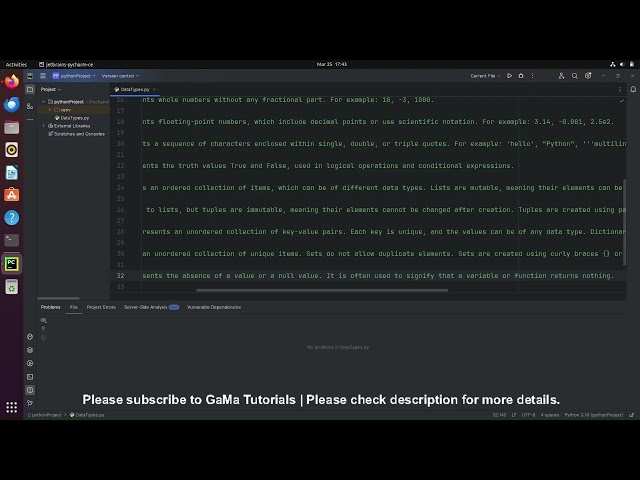The height and width of the screenshot is (480, 640).
Task: Select Scratches and Consoles in tree
Action: tap(76, 134)
